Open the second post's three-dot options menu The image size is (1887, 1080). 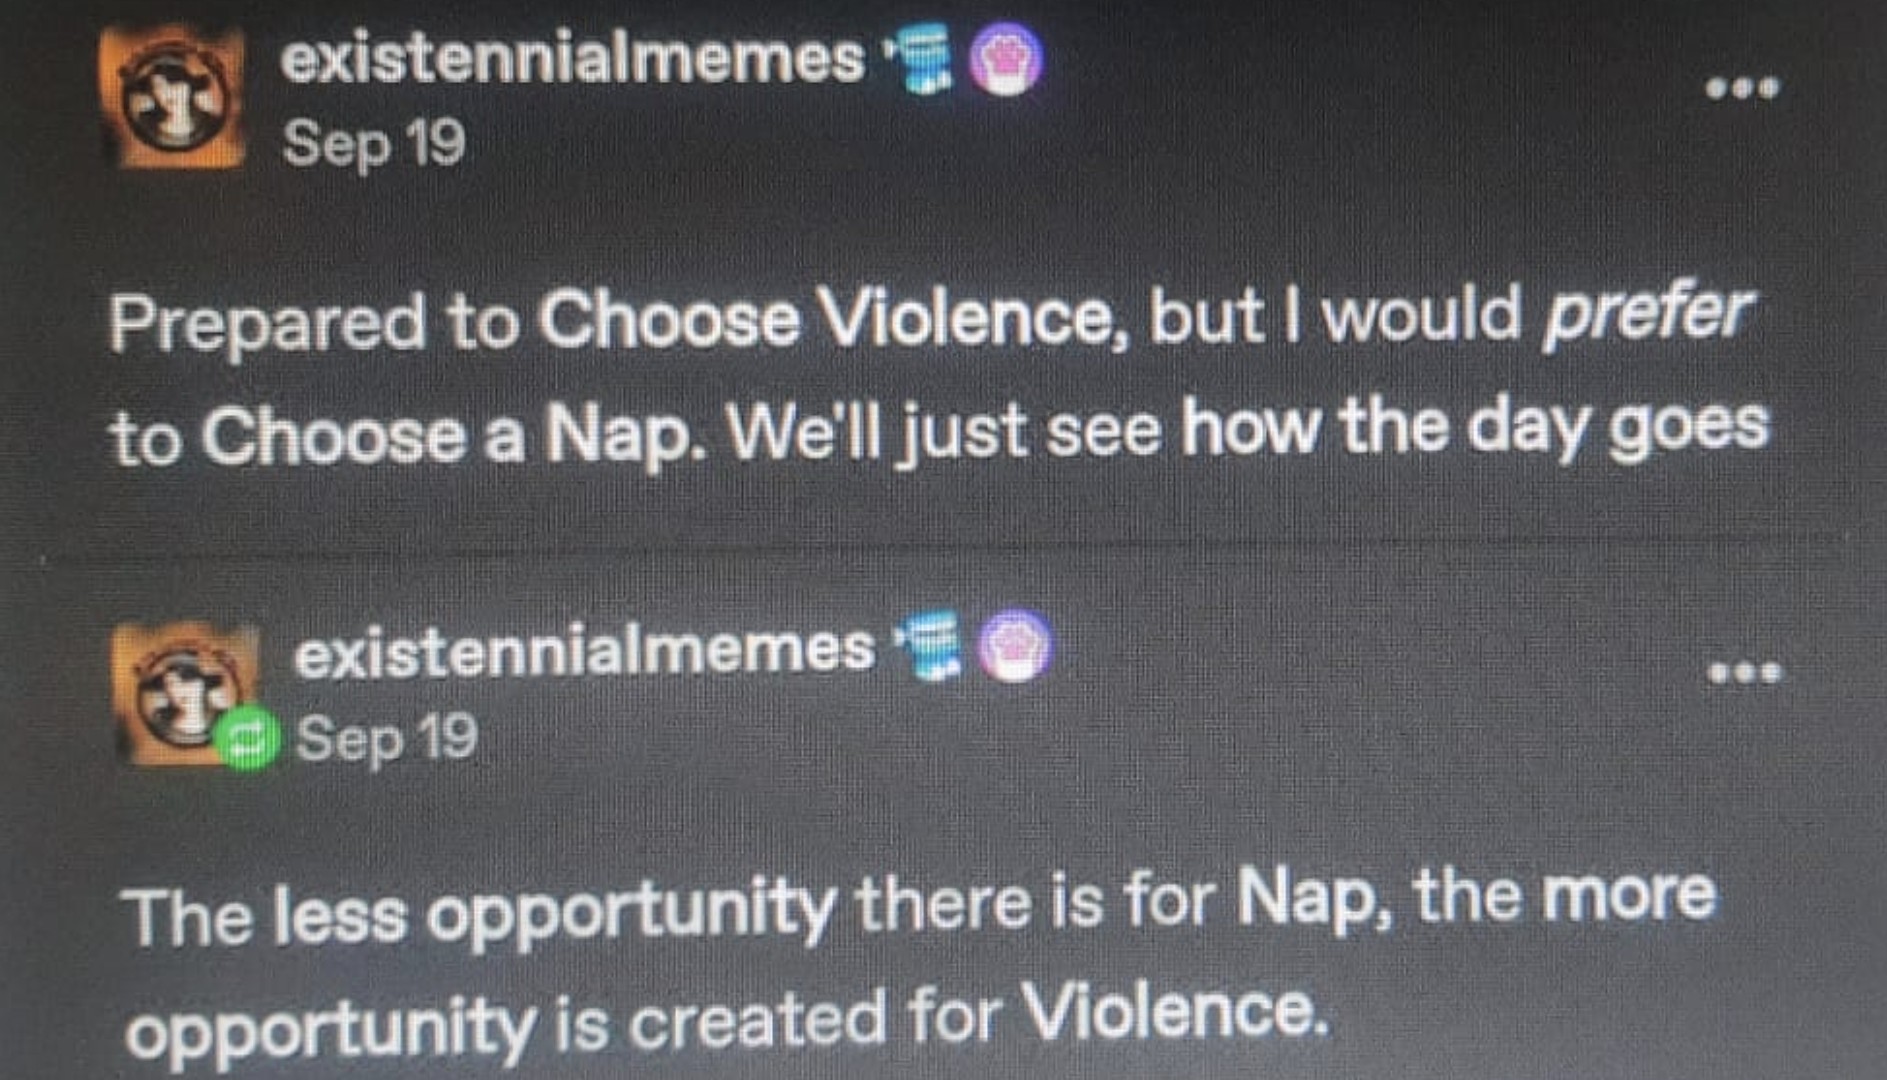point(1745,672)
